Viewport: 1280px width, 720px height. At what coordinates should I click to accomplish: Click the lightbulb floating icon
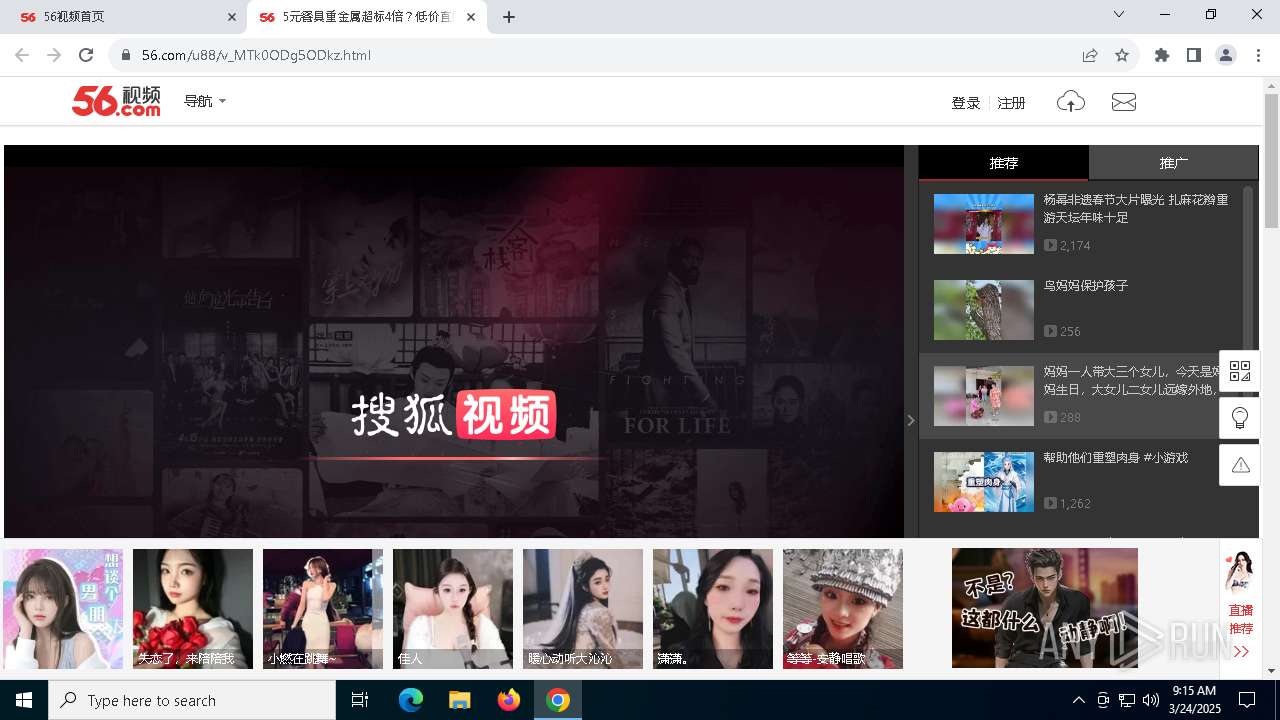[1240, 418]
